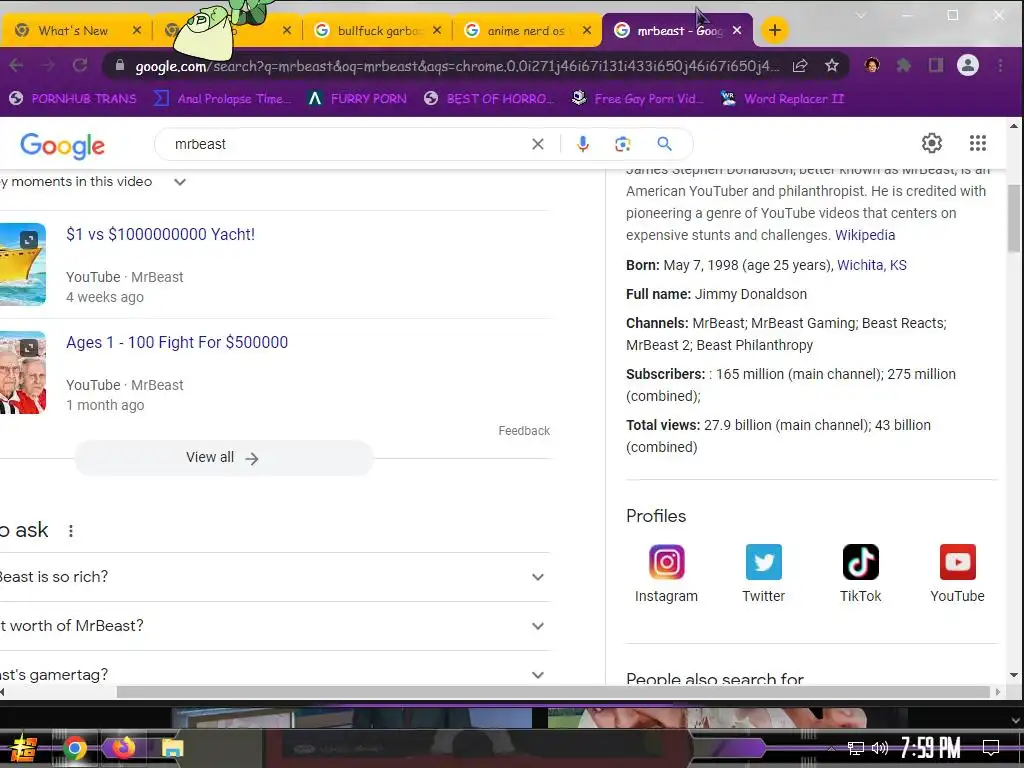Search by image with Google Lens
1024x768 pixels.
tap(623, 144)
